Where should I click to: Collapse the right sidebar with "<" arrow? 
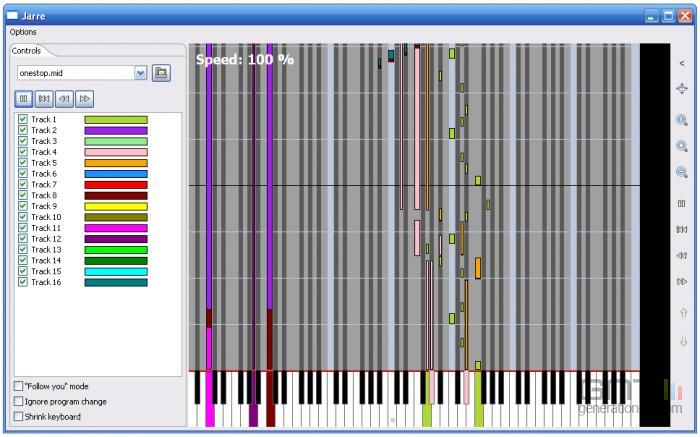tap(682, 63)
